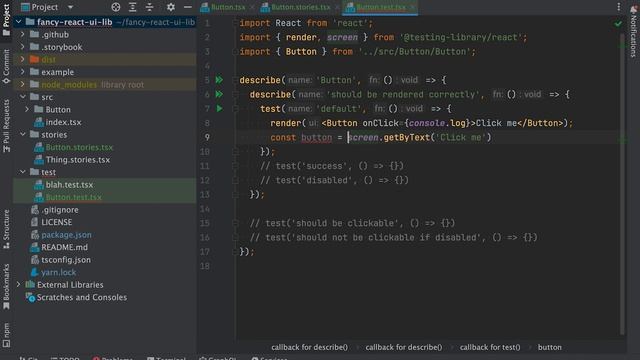Click the underlined 'button' variable on line 9
640x360 pixels.
pyautogui.click(x=316, y=138)
